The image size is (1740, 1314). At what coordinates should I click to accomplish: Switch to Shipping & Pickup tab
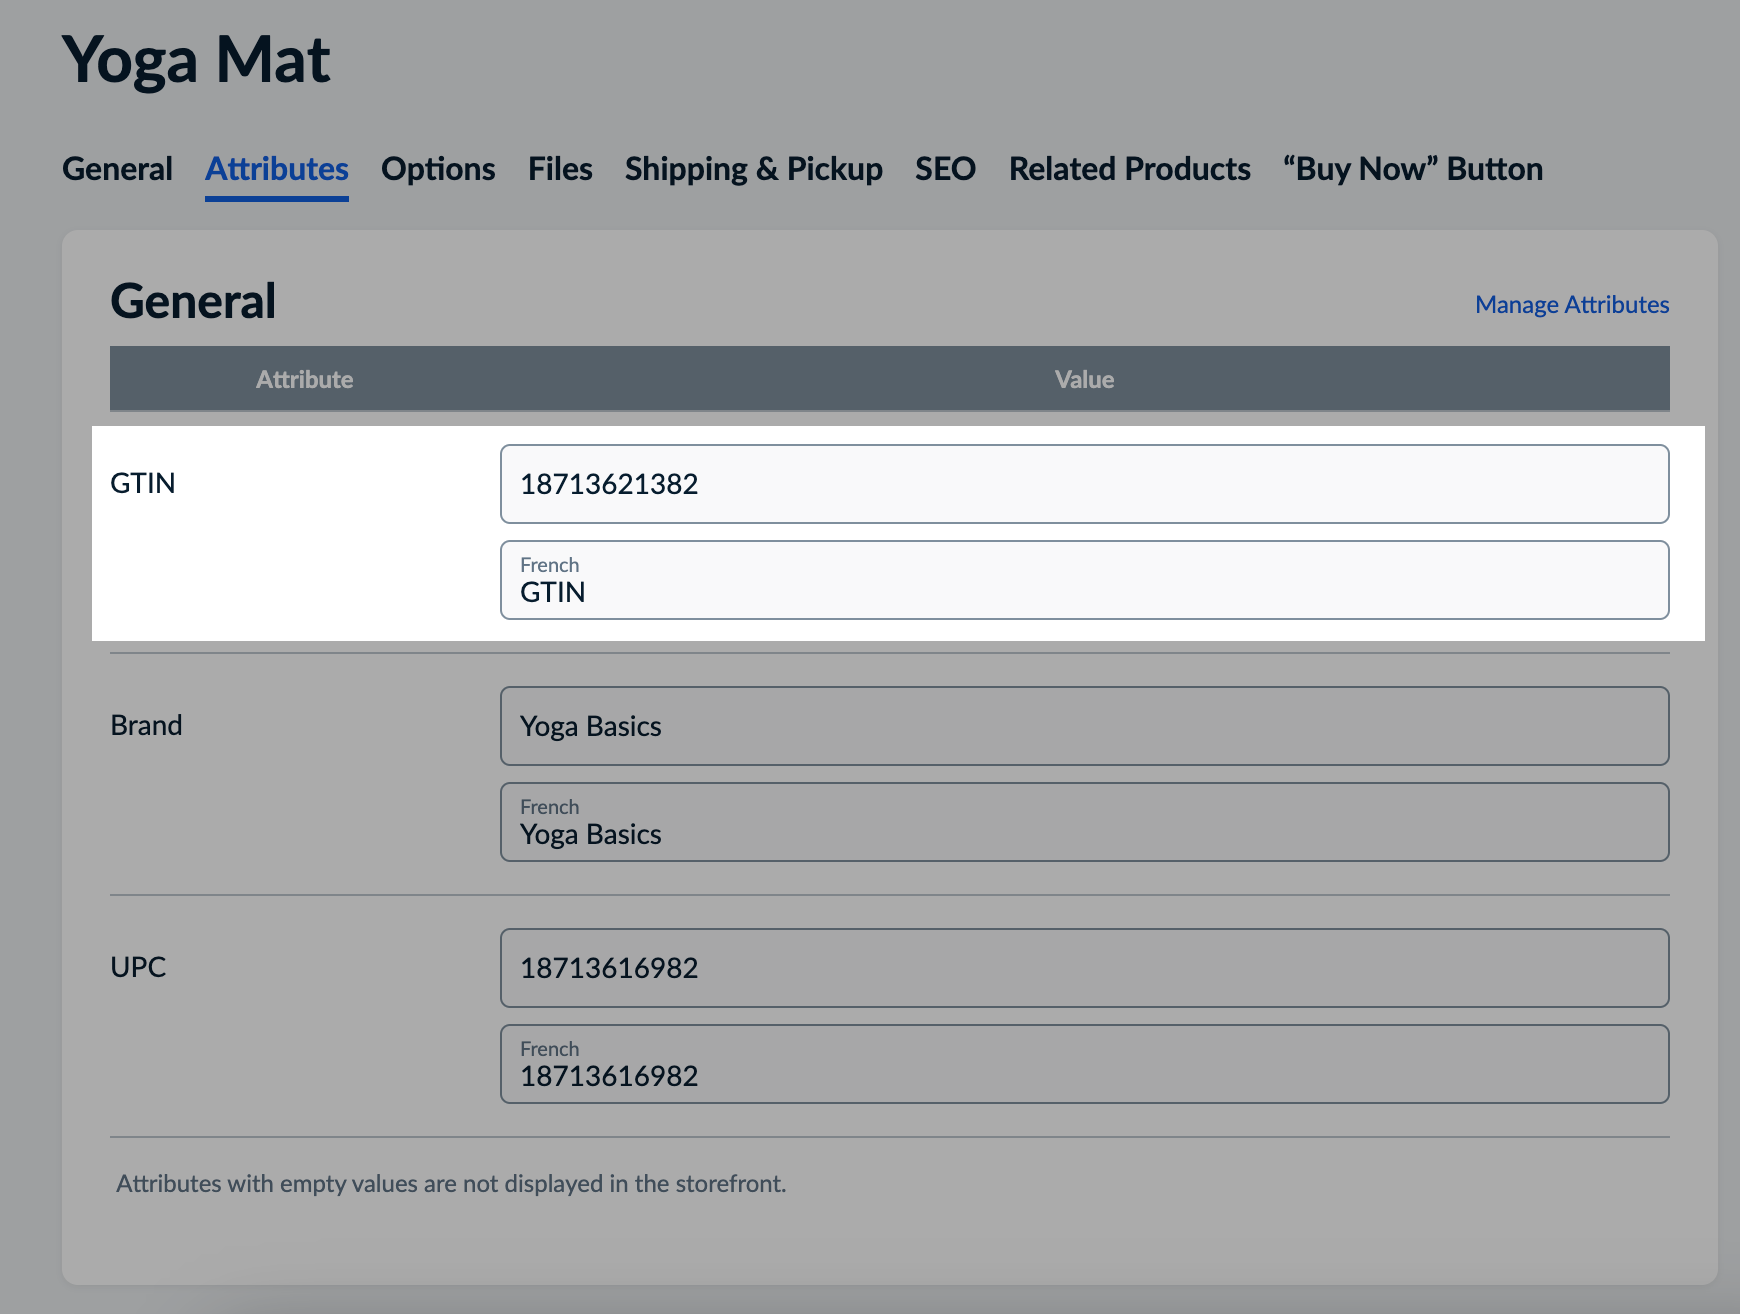(753, 169)
